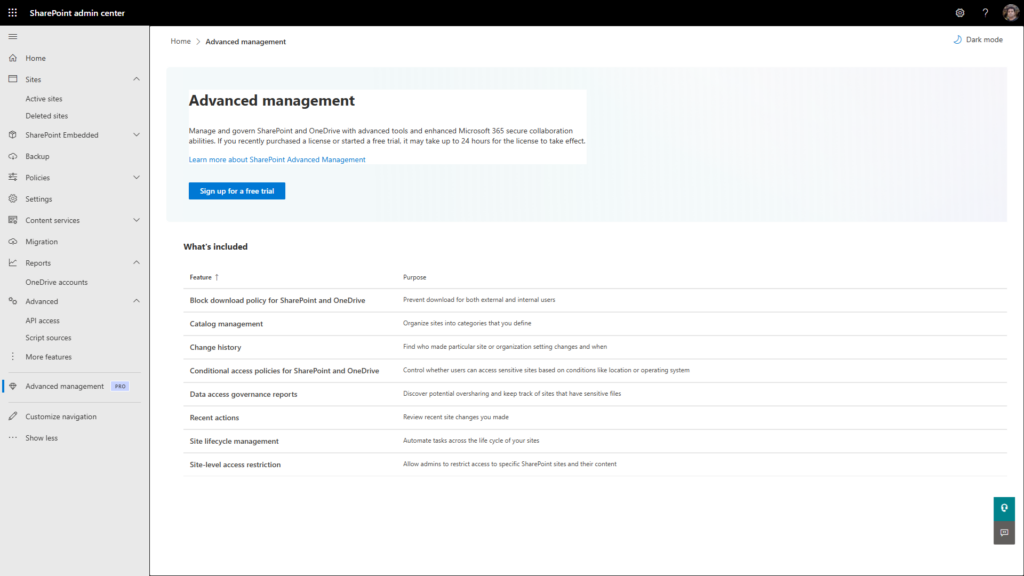Click the Reports chart icon
The height and width of the screenshot is (576, 1024).
click(x=12, y=263)
